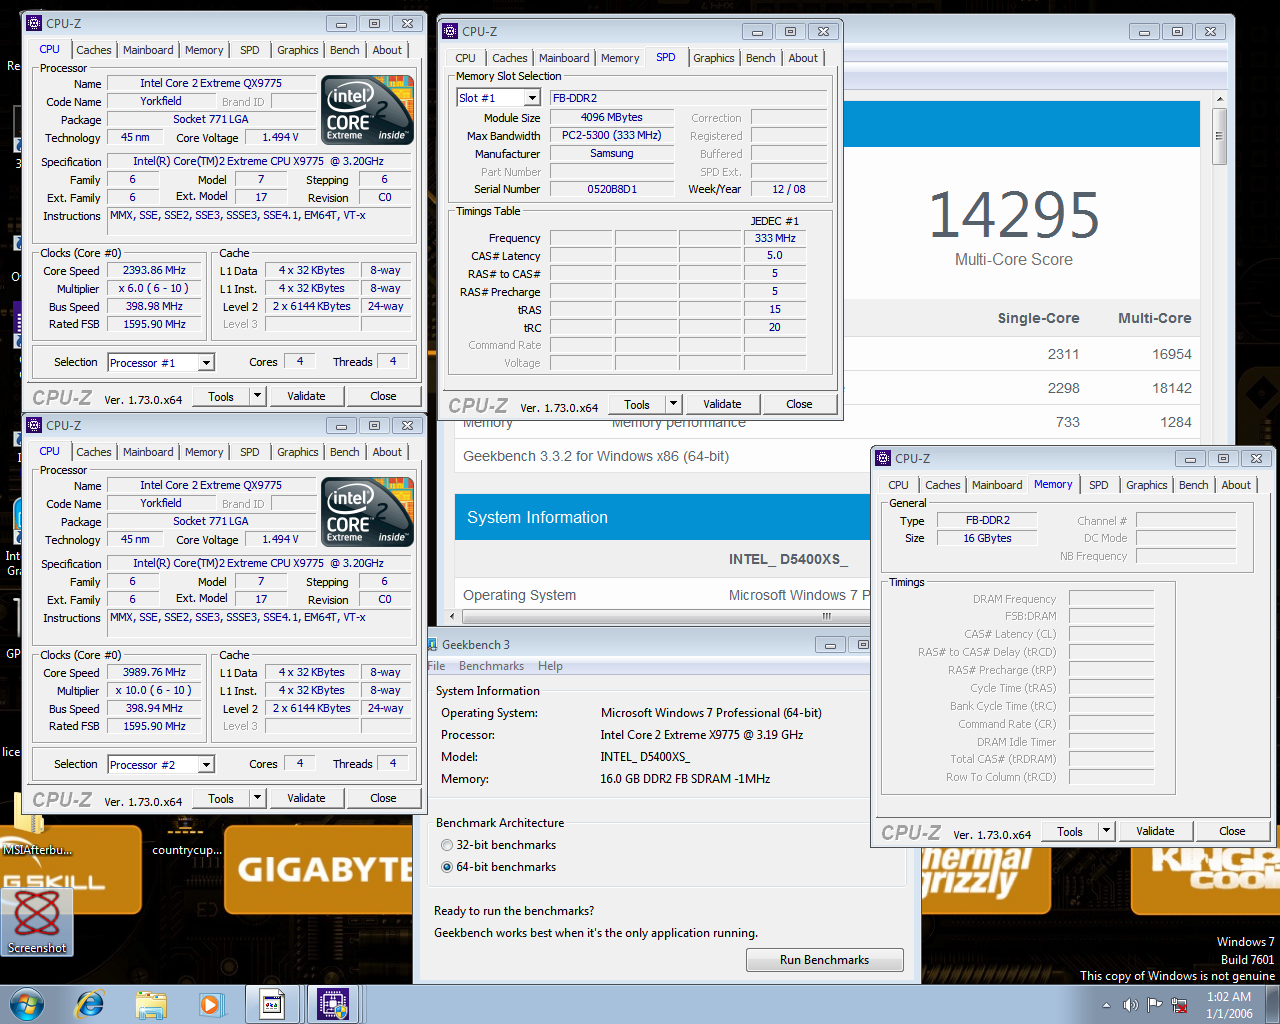Screen dimensions: 1280x1024
Task: Open SPD tab in Memory window
Action: (x=1099, y=485)
